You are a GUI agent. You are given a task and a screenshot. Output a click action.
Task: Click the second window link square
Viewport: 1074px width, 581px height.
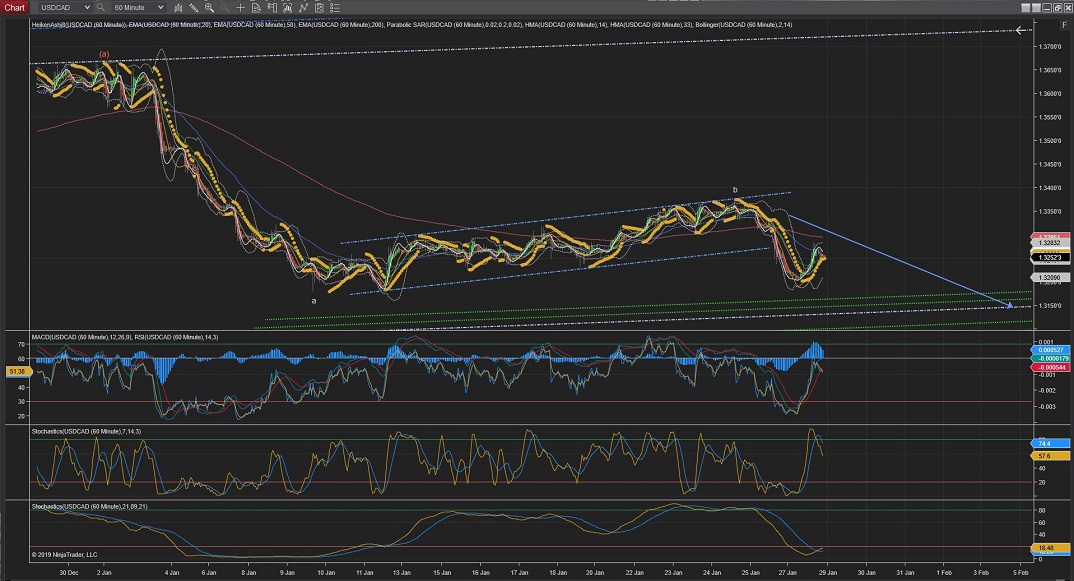click(1036, 8)
